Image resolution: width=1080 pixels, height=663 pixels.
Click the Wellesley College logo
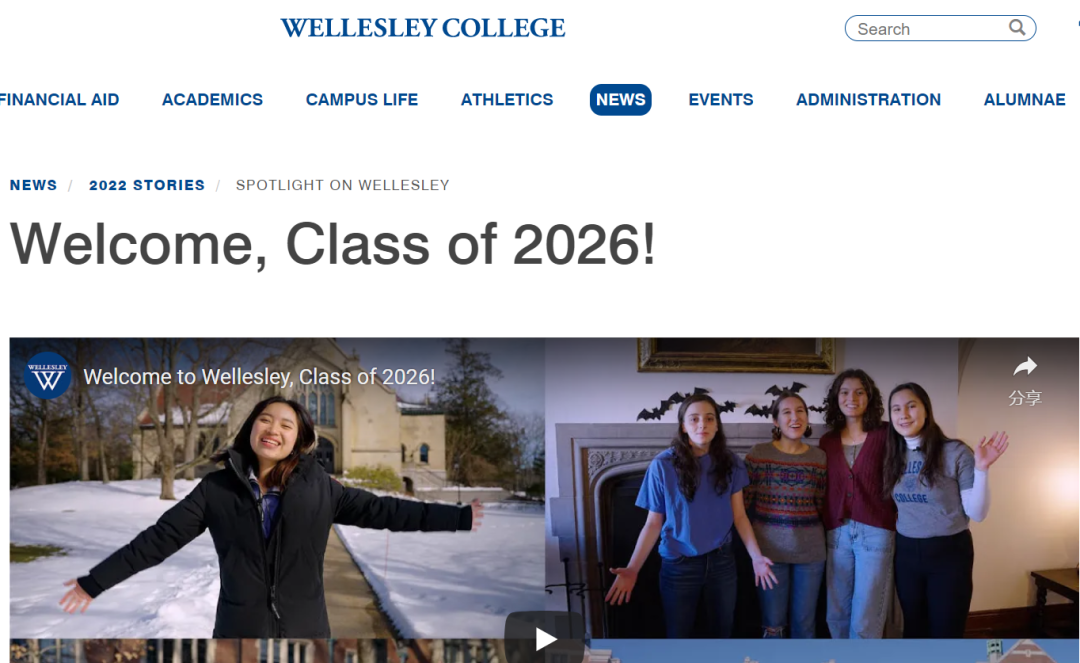422,28
